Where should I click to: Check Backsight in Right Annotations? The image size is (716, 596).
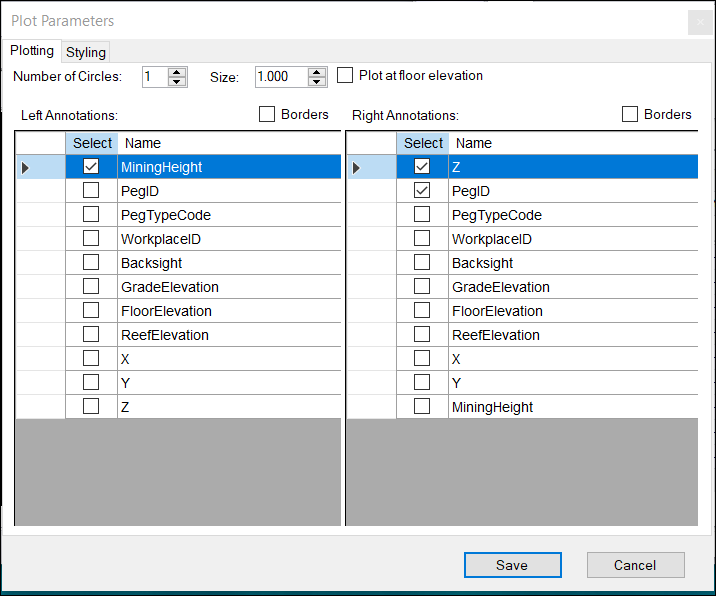(x=422, y=263)
